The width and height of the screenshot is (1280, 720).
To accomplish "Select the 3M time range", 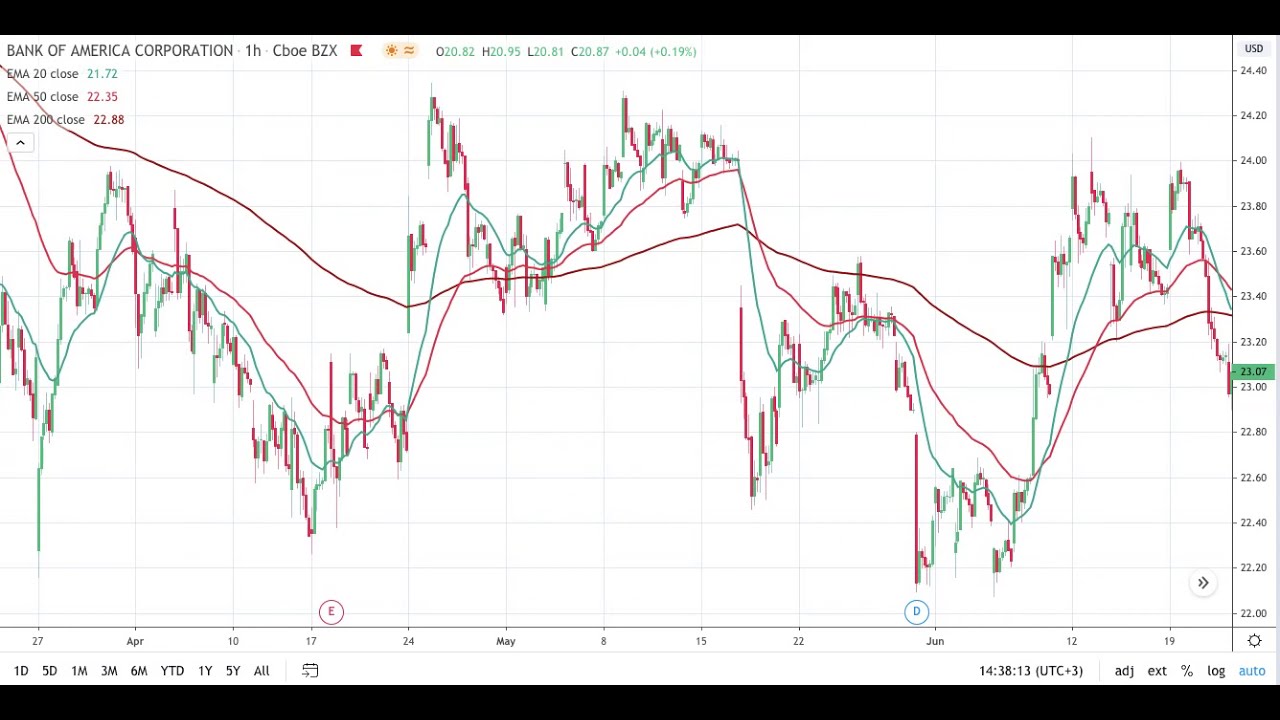I will click(x=109, y=671).
